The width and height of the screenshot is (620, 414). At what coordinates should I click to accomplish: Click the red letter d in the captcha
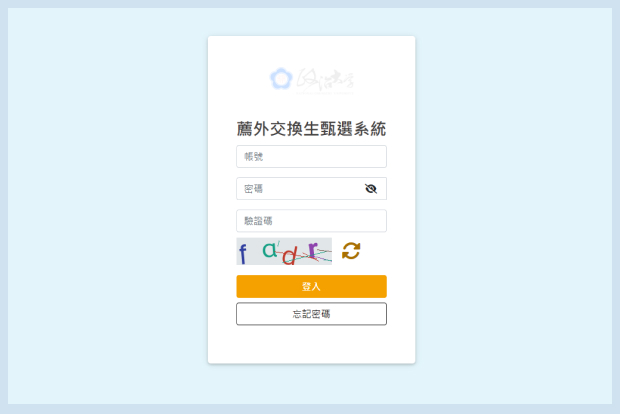tap(289, 255)
